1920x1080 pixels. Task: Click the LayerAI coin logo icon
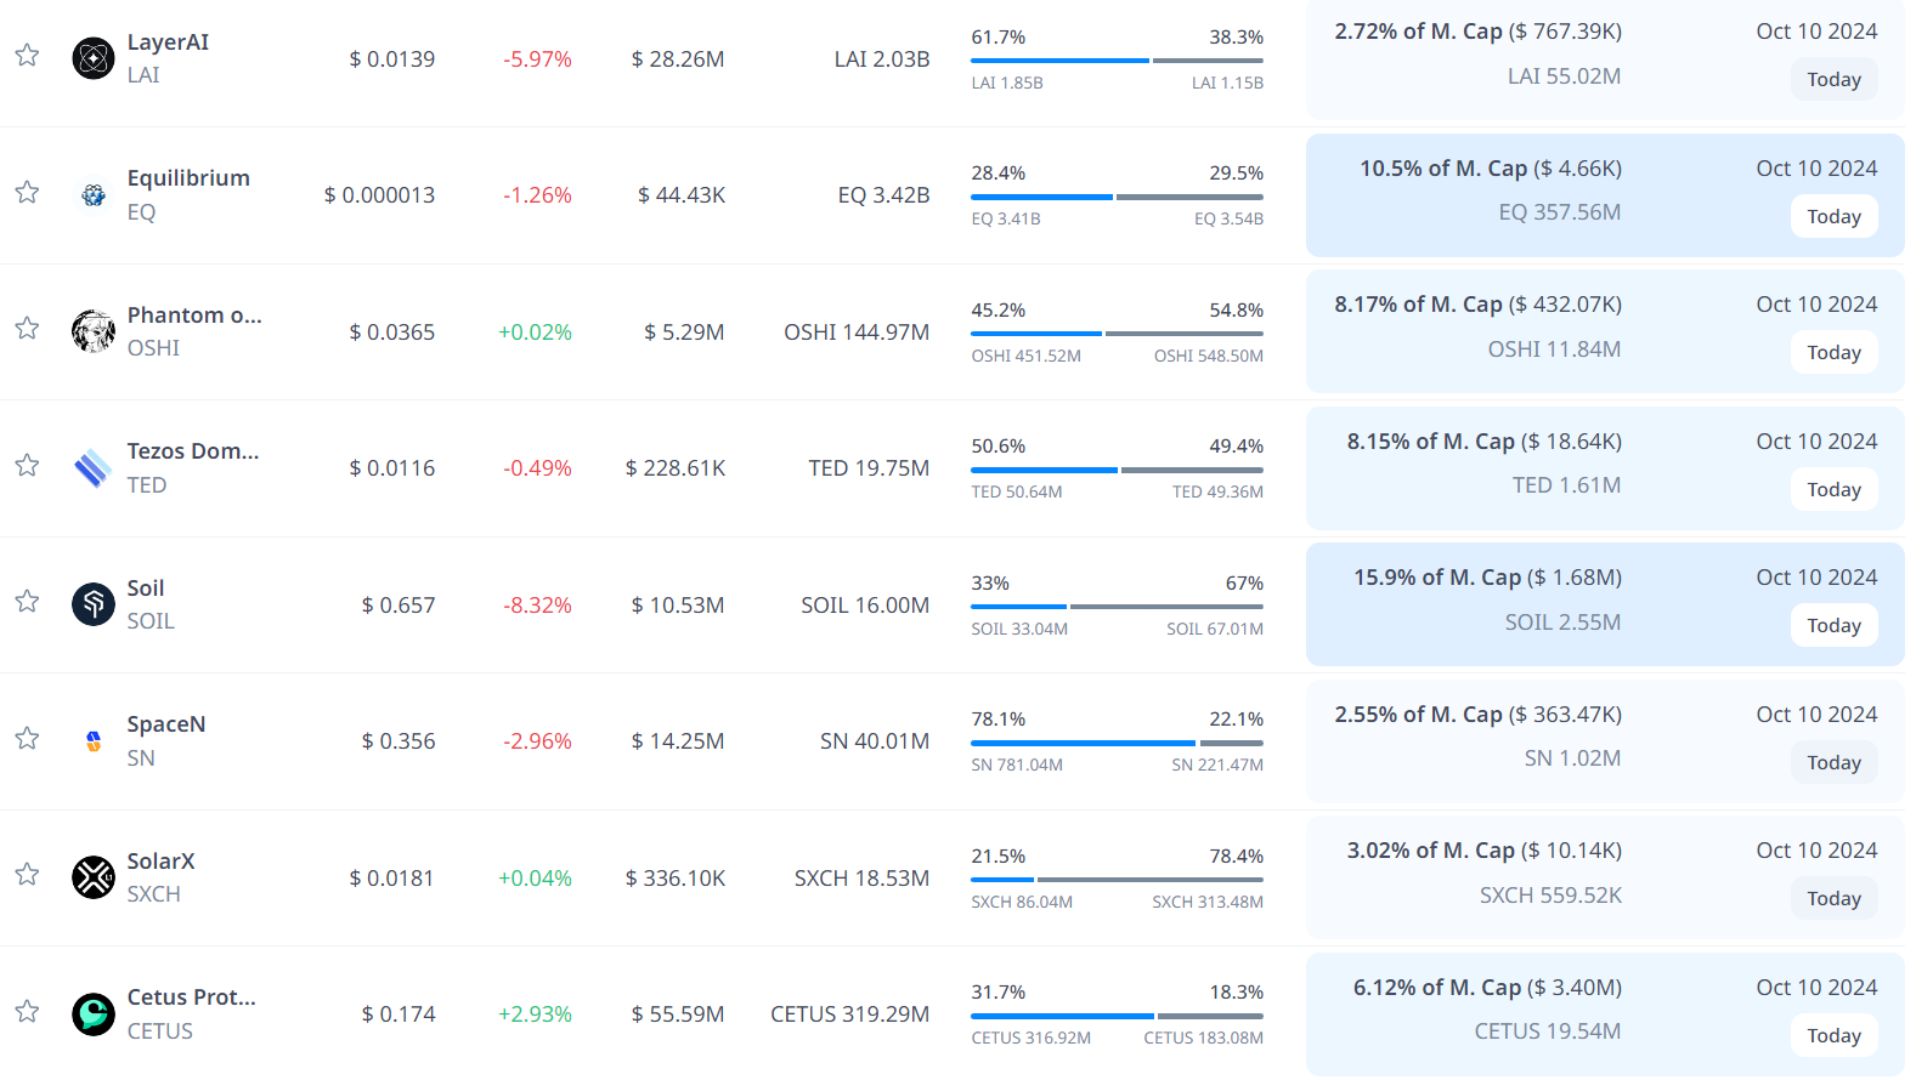(93, 58)
